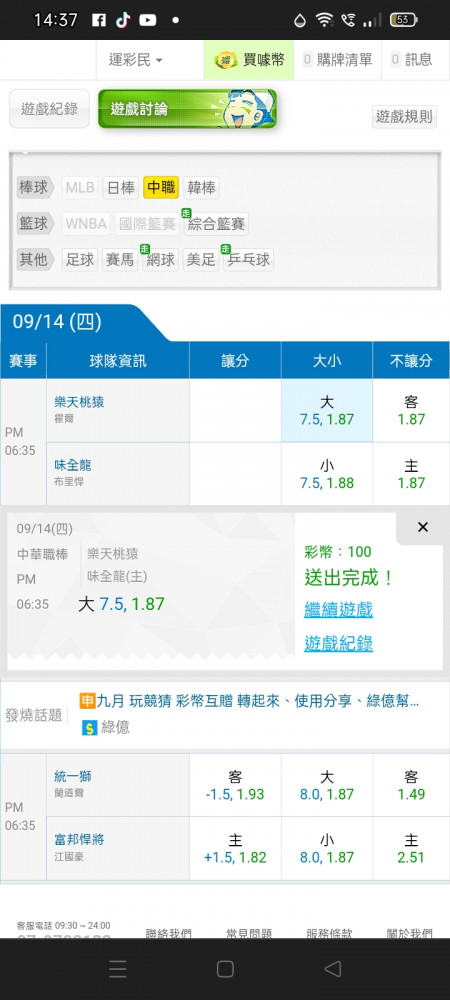Open 遊戲紀錄 button at top

[x=49, y=108]
